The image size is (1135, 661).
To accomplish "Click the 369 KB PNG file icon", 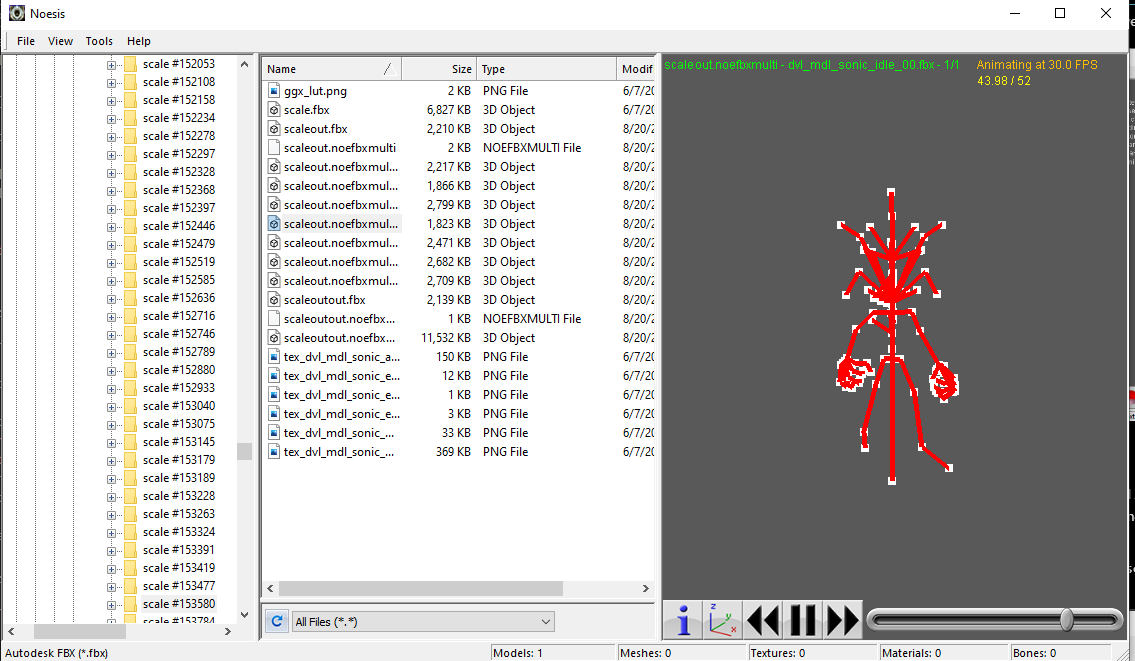I will (x=274, y=451).
